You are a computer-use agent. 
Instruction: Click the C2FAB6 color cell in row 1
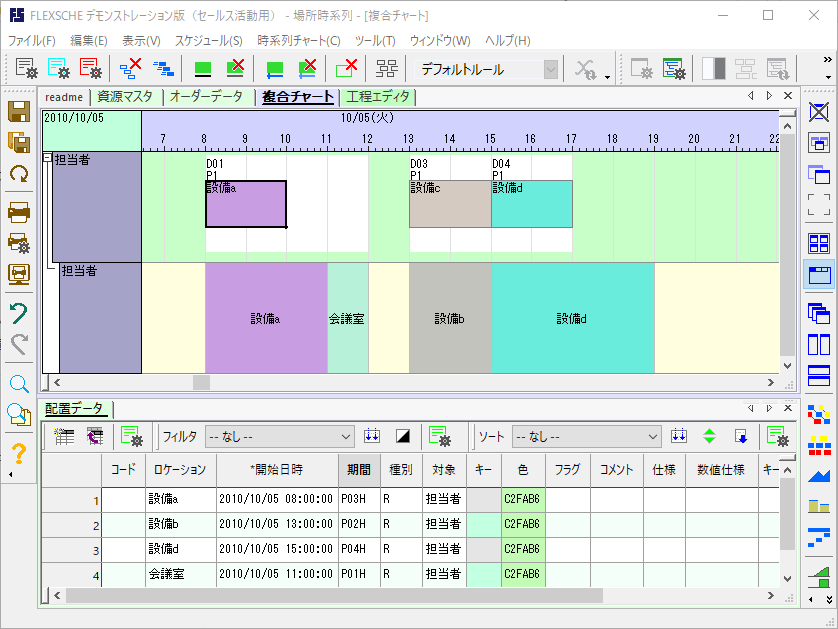tap(522, 499)
